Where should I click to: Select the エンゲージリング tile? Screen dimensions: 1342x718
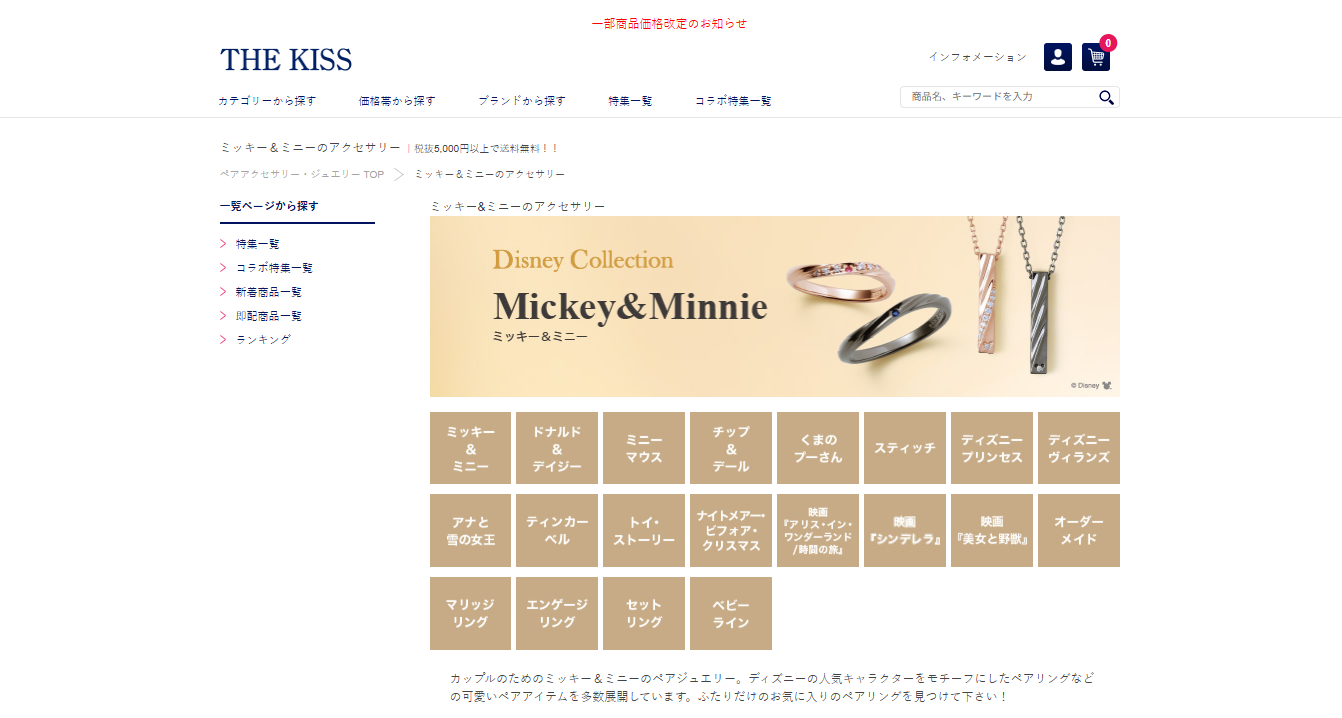[x=557, y=613]
